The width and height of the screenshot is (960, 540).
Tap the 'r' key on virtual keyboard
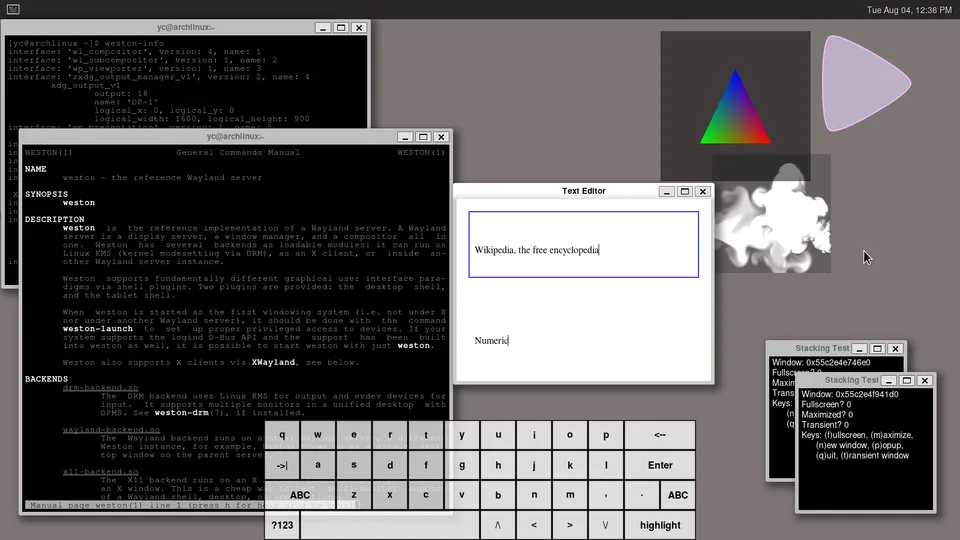[390, 435]
